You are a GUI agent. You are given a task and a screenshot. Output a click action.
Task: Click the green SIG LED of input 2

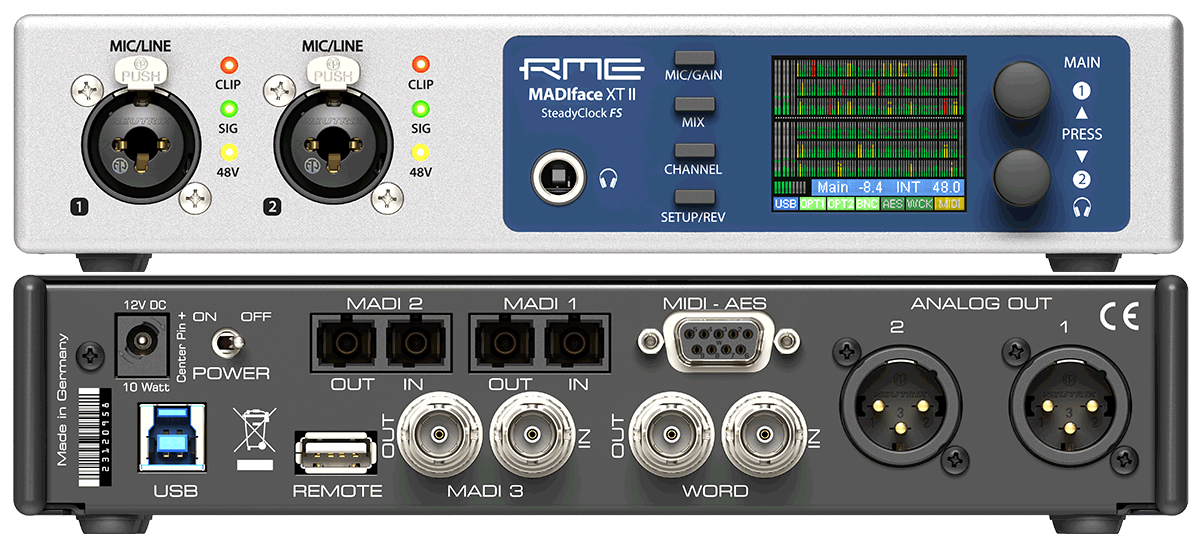coord(421,109)
